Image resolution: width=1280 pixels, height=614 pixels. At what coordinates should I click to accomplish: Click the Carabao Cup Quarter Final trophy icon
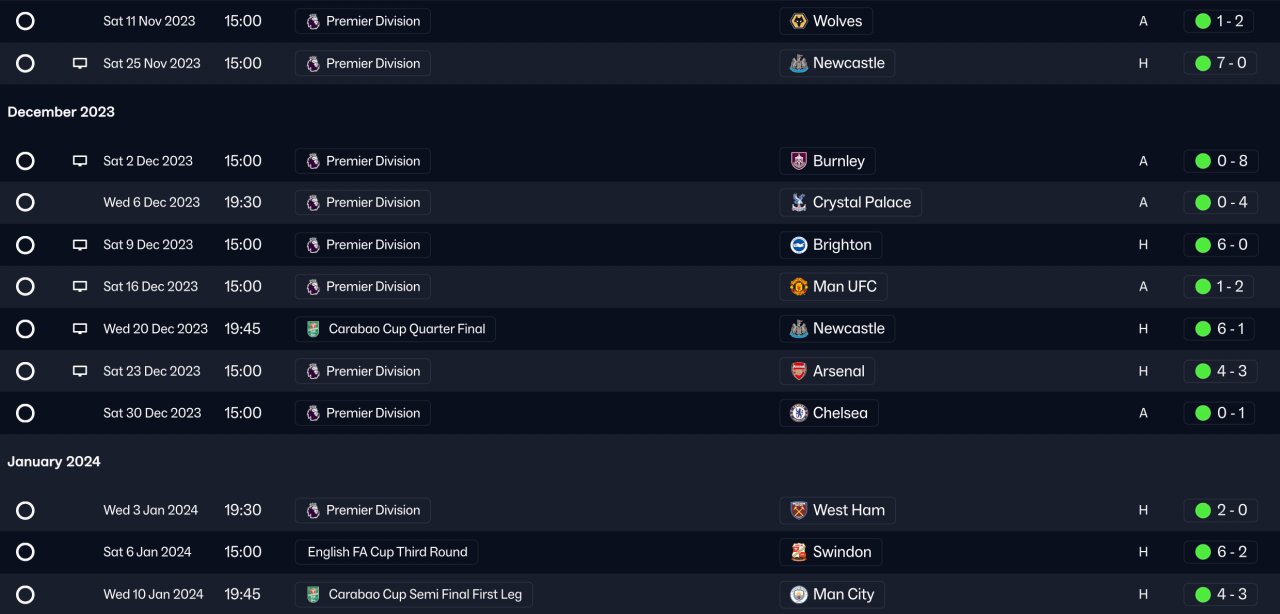click(313, 329)
